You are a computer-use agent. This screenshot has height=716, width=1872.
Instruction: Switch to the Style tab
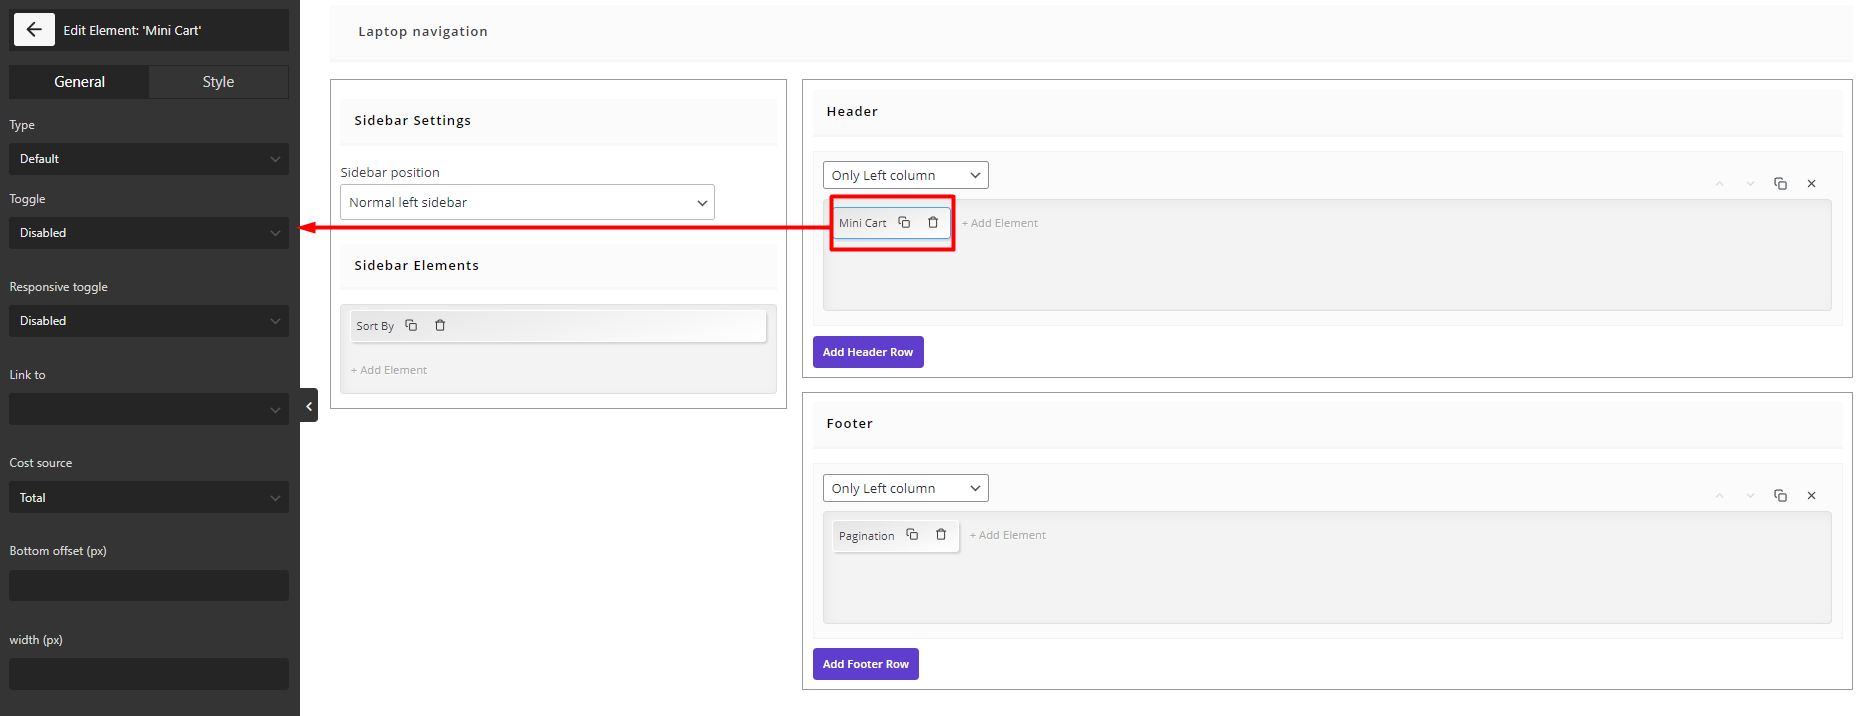(x=218, y=82)
